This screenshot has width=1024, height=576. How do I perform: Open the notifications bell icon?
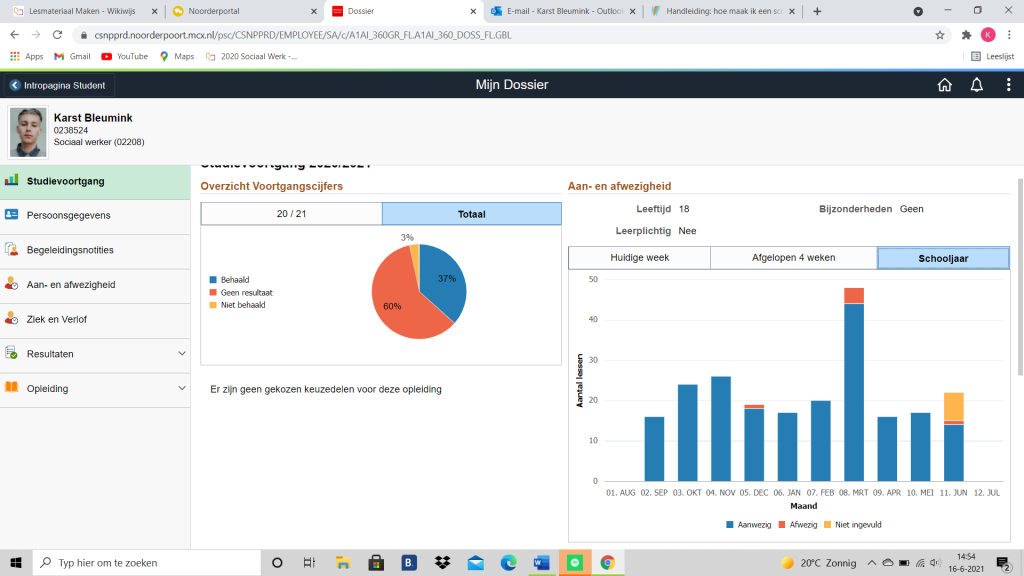[x=976, y=85]
